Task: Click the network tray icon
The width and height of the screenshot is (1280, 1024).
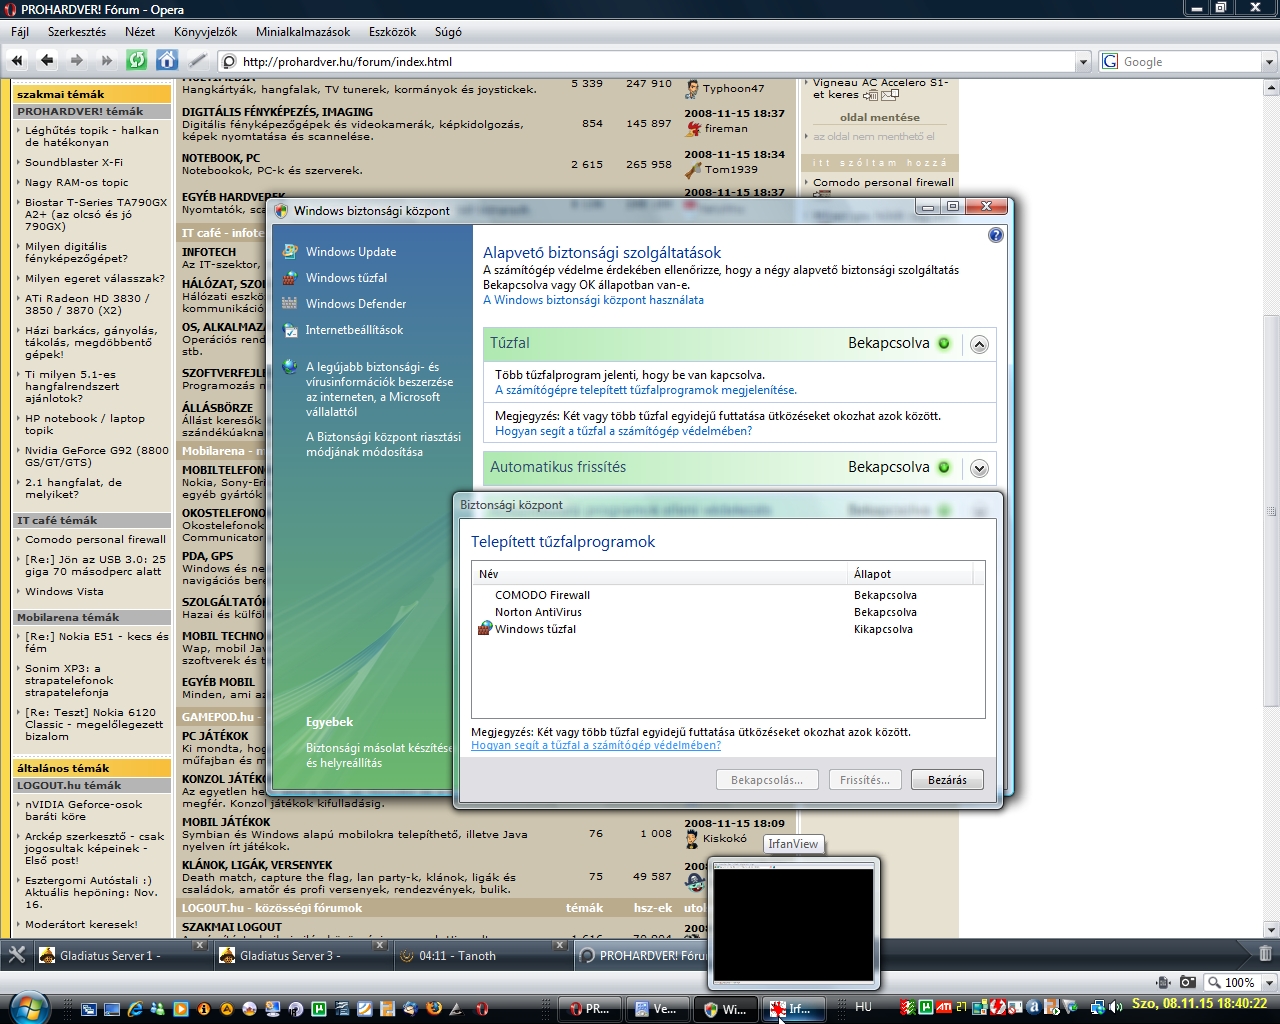Action: pyautogui.click(x=1098, y=1007)
